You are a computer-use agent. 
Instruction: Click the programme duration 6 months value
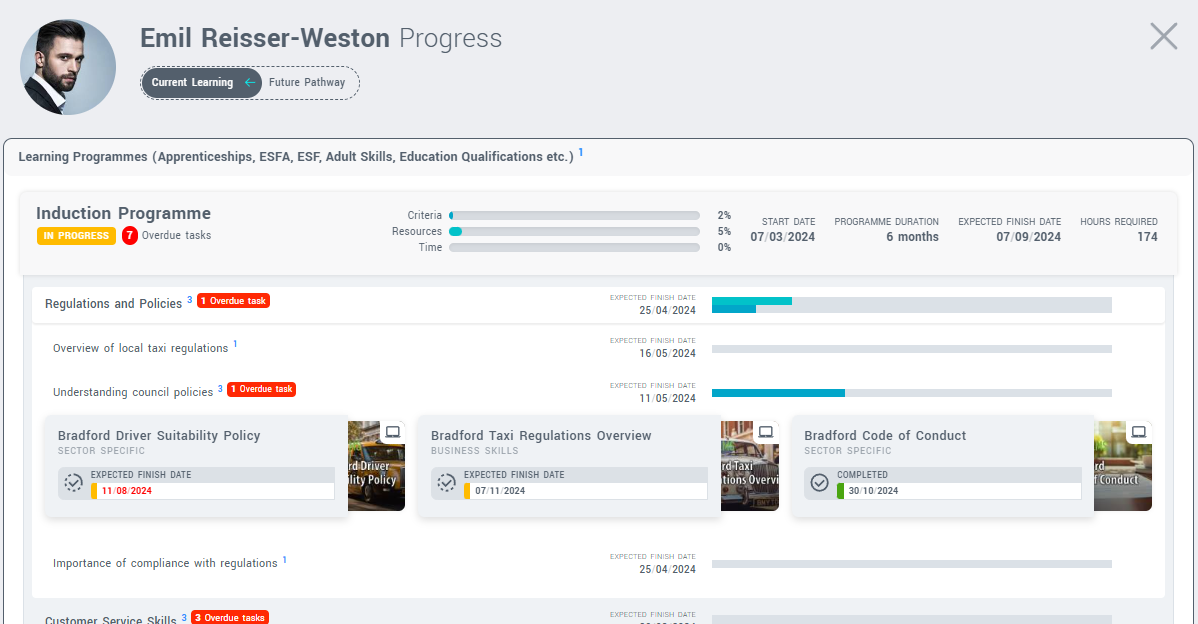pyautogui.click(x=912, y=237)
